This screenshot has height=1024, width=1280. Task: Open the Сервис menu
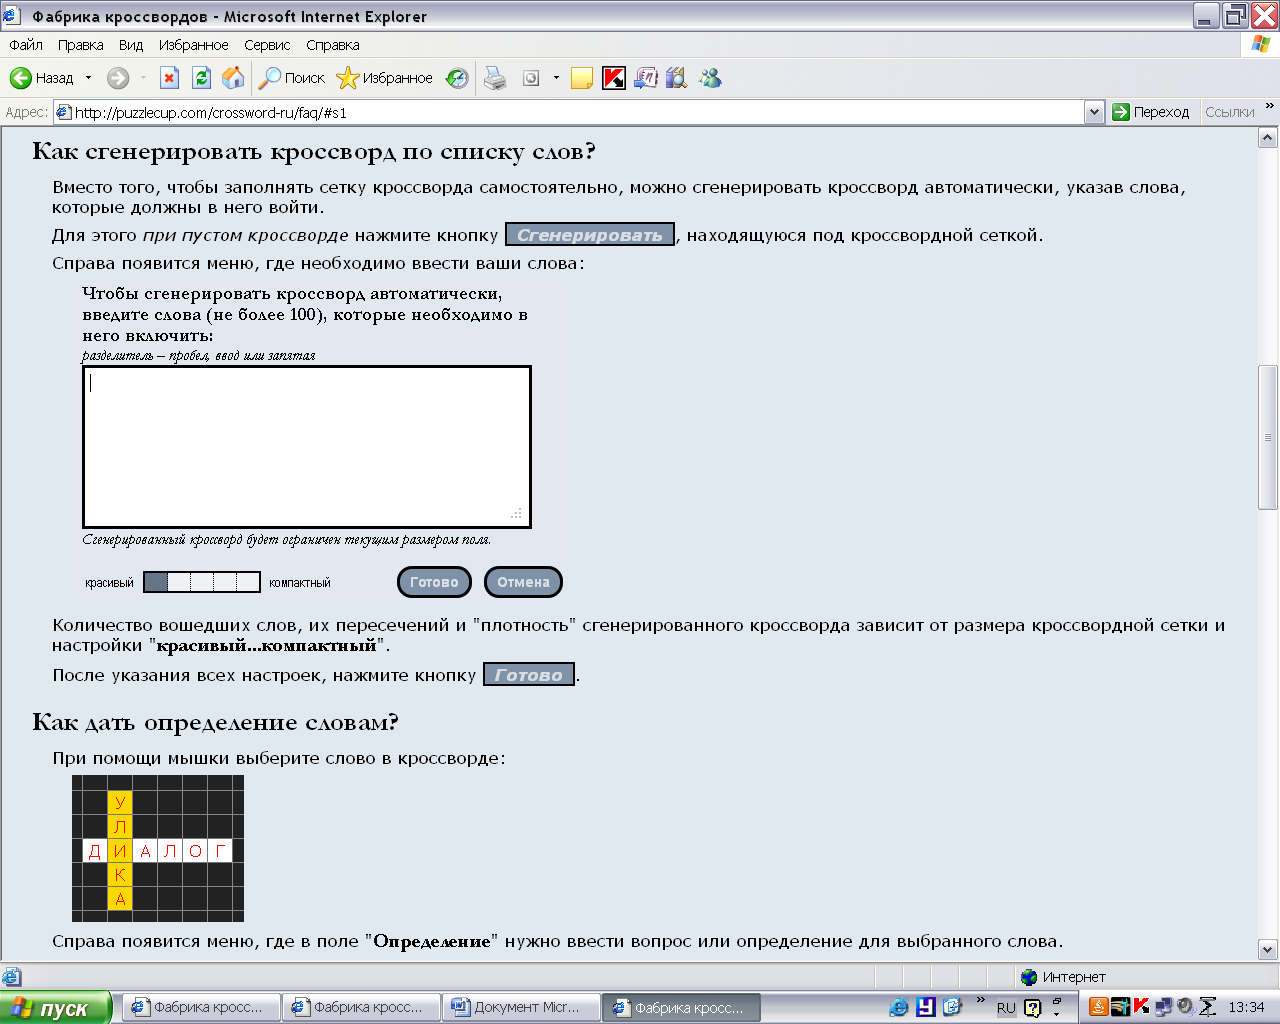click(x=267, y=45)
